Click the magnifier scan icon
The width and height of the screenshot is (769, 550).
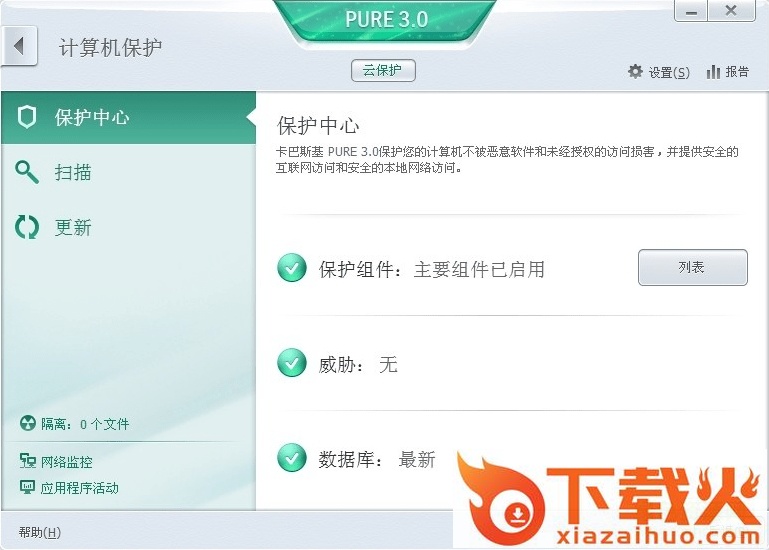tap(26, 172)
